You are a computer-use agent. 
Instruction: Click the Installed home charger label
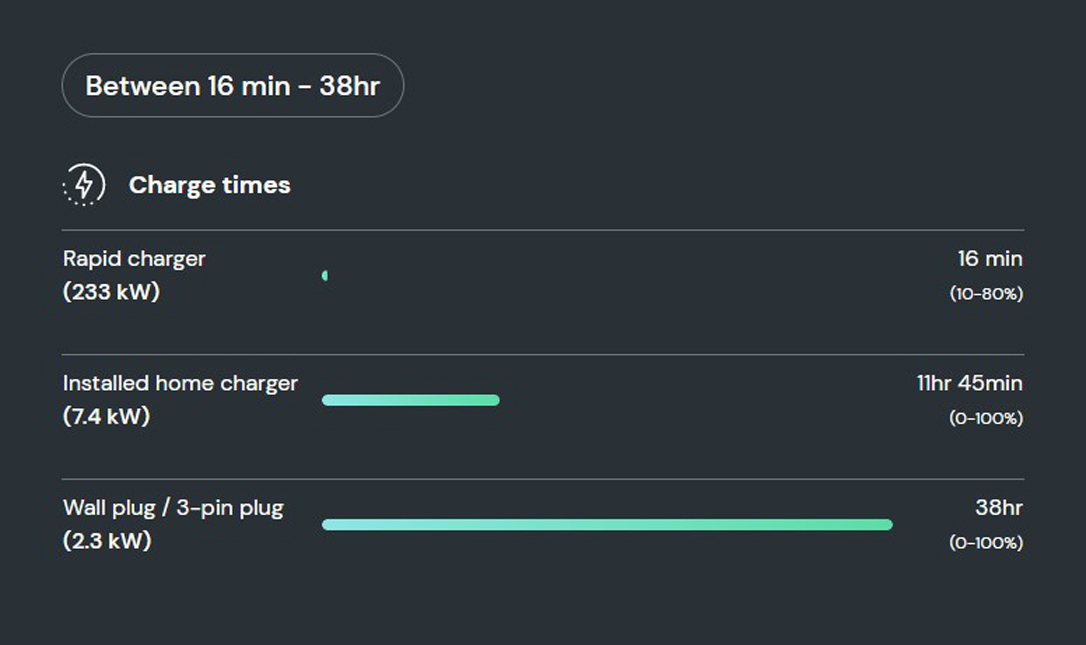click(x=180, y=383)
